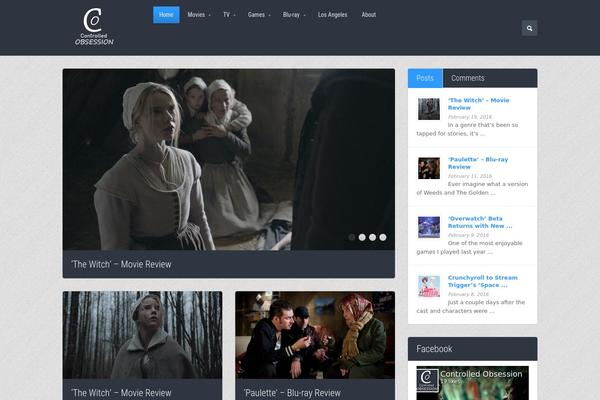Screen dimensions: 600x400
Task: Expand the Blu-ray dropdown menu
Action: click(x=293, y=15)
